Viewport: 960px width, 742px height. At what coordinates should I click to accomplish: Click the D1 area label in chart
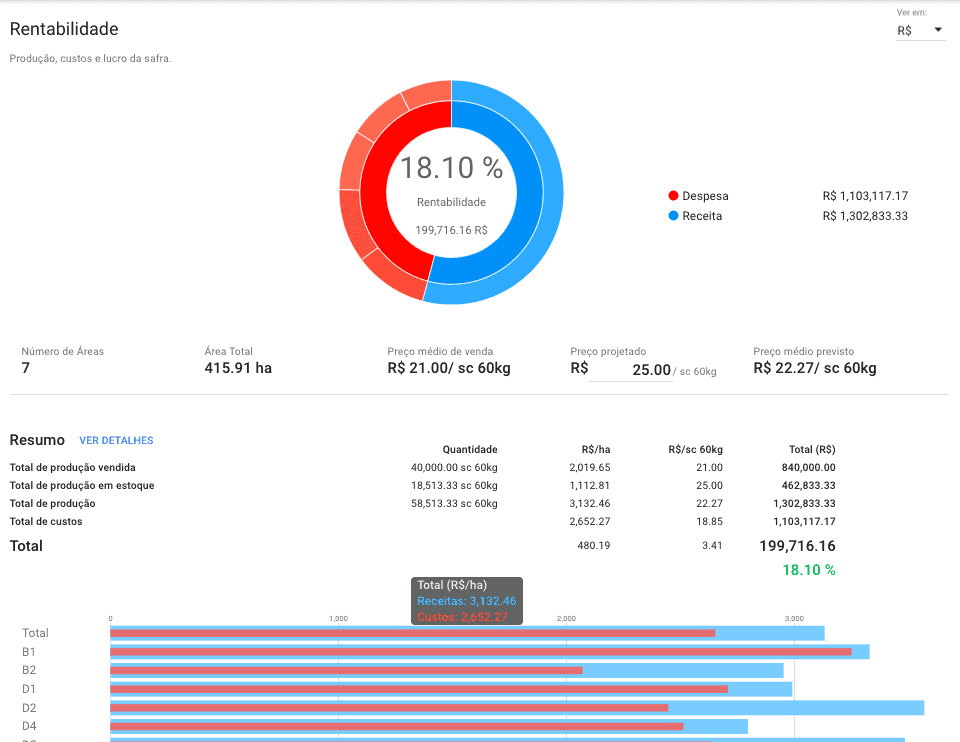pos(29,689)
